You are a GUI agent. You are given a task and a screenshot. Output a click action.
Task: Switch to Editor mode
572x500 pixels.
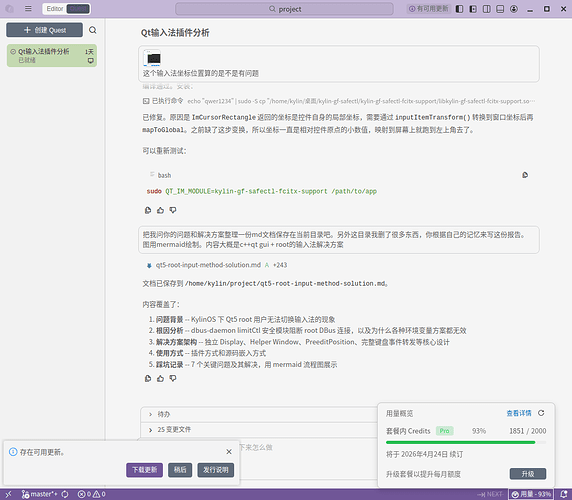pos(55,9)
